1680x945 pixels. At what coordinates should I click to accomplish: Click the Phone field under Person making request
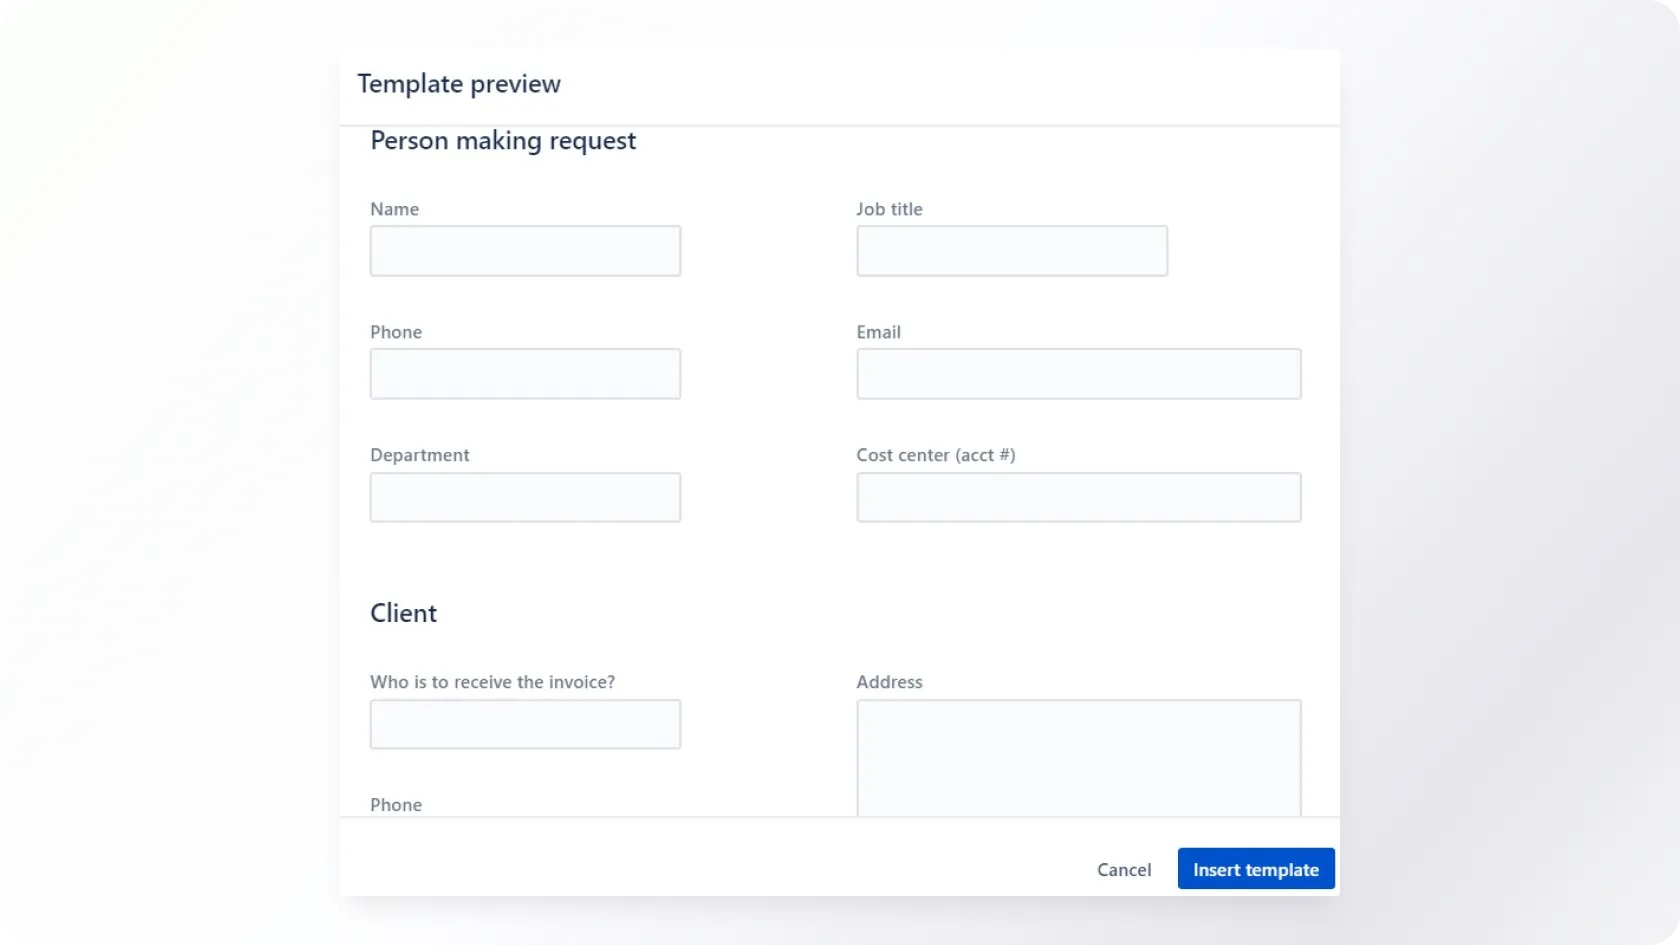pos(525,374)
